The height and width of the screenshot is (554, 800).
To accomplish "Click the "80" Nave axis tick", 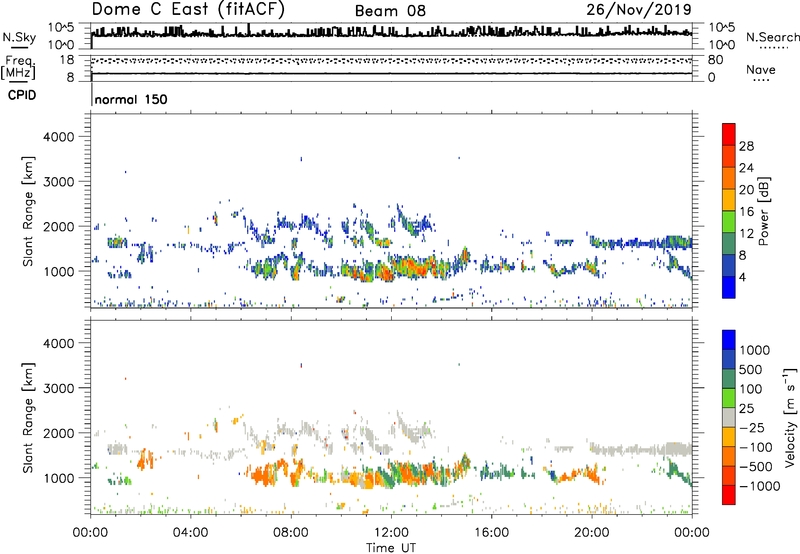I will 715,60.
